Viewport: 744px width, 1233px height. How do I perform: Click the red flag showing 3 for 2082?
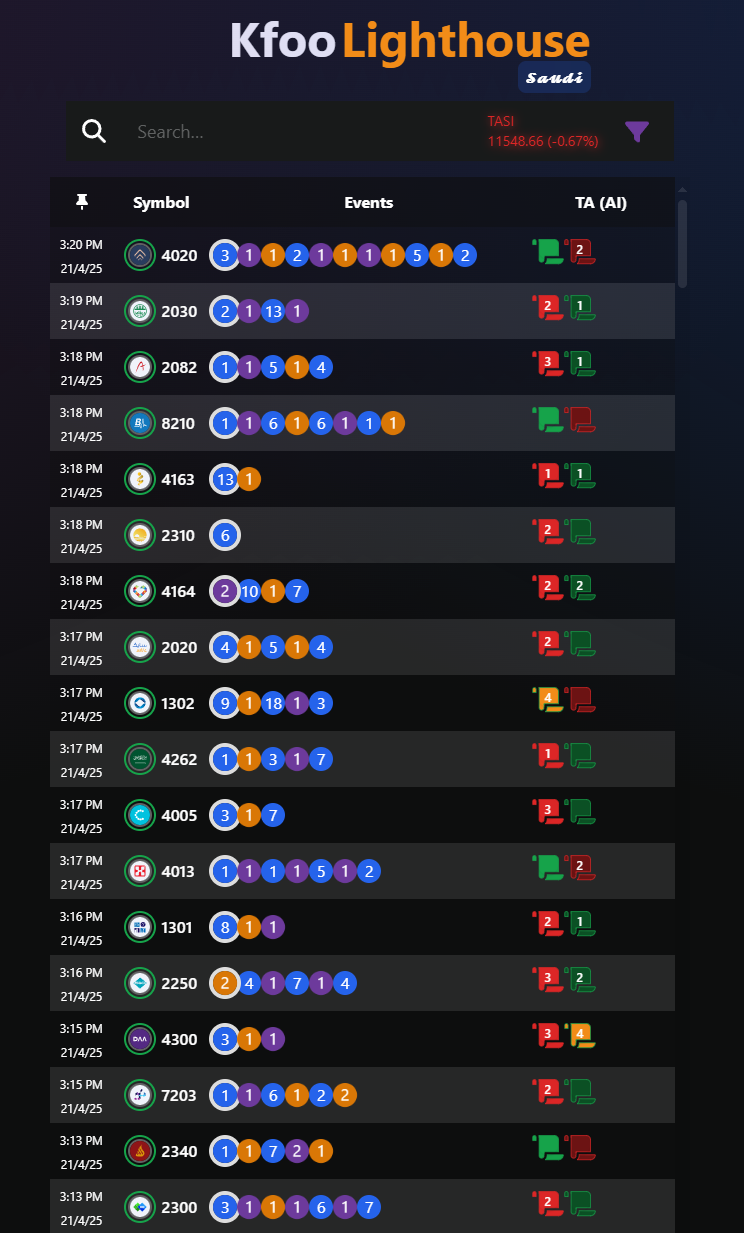pos(548,363)
